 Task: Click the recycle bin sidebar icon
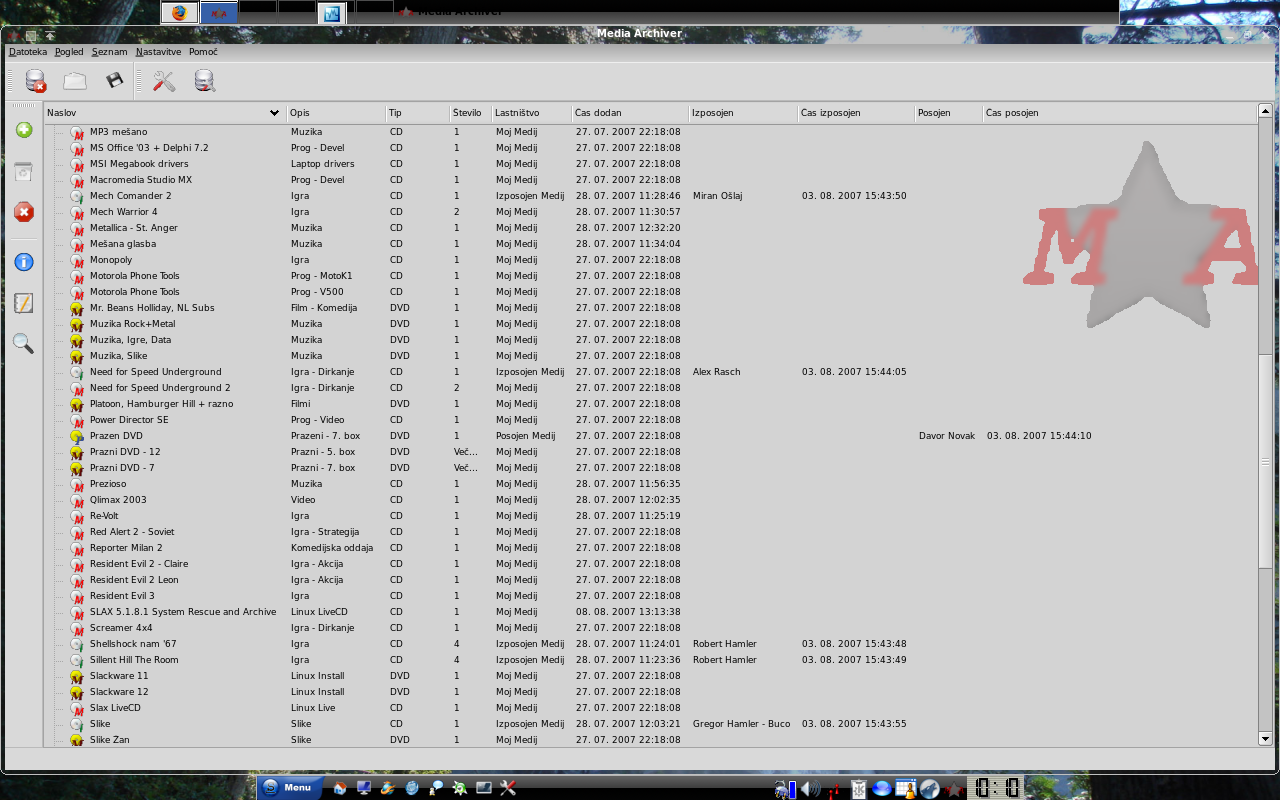pos(24,172)
